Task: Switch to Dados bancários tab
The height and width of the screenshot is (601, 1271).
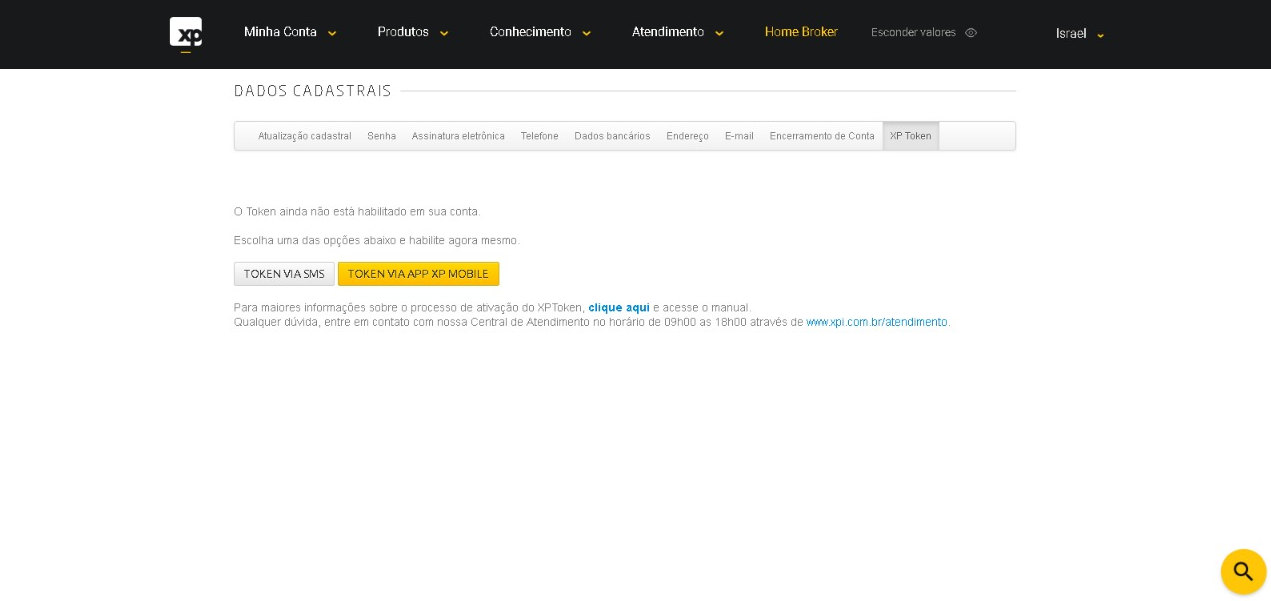Action: pos(612,136)
